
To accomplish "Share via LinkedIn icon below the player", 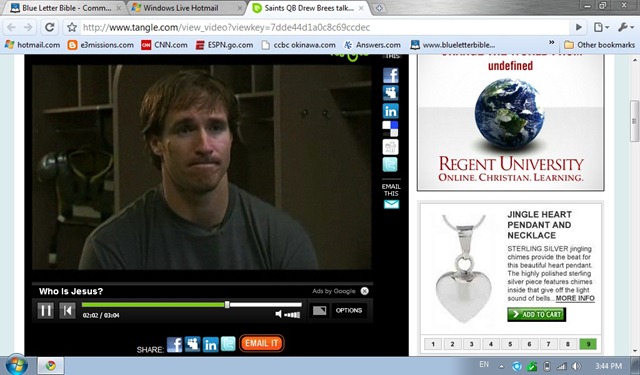I will click(x=211, y=344).
